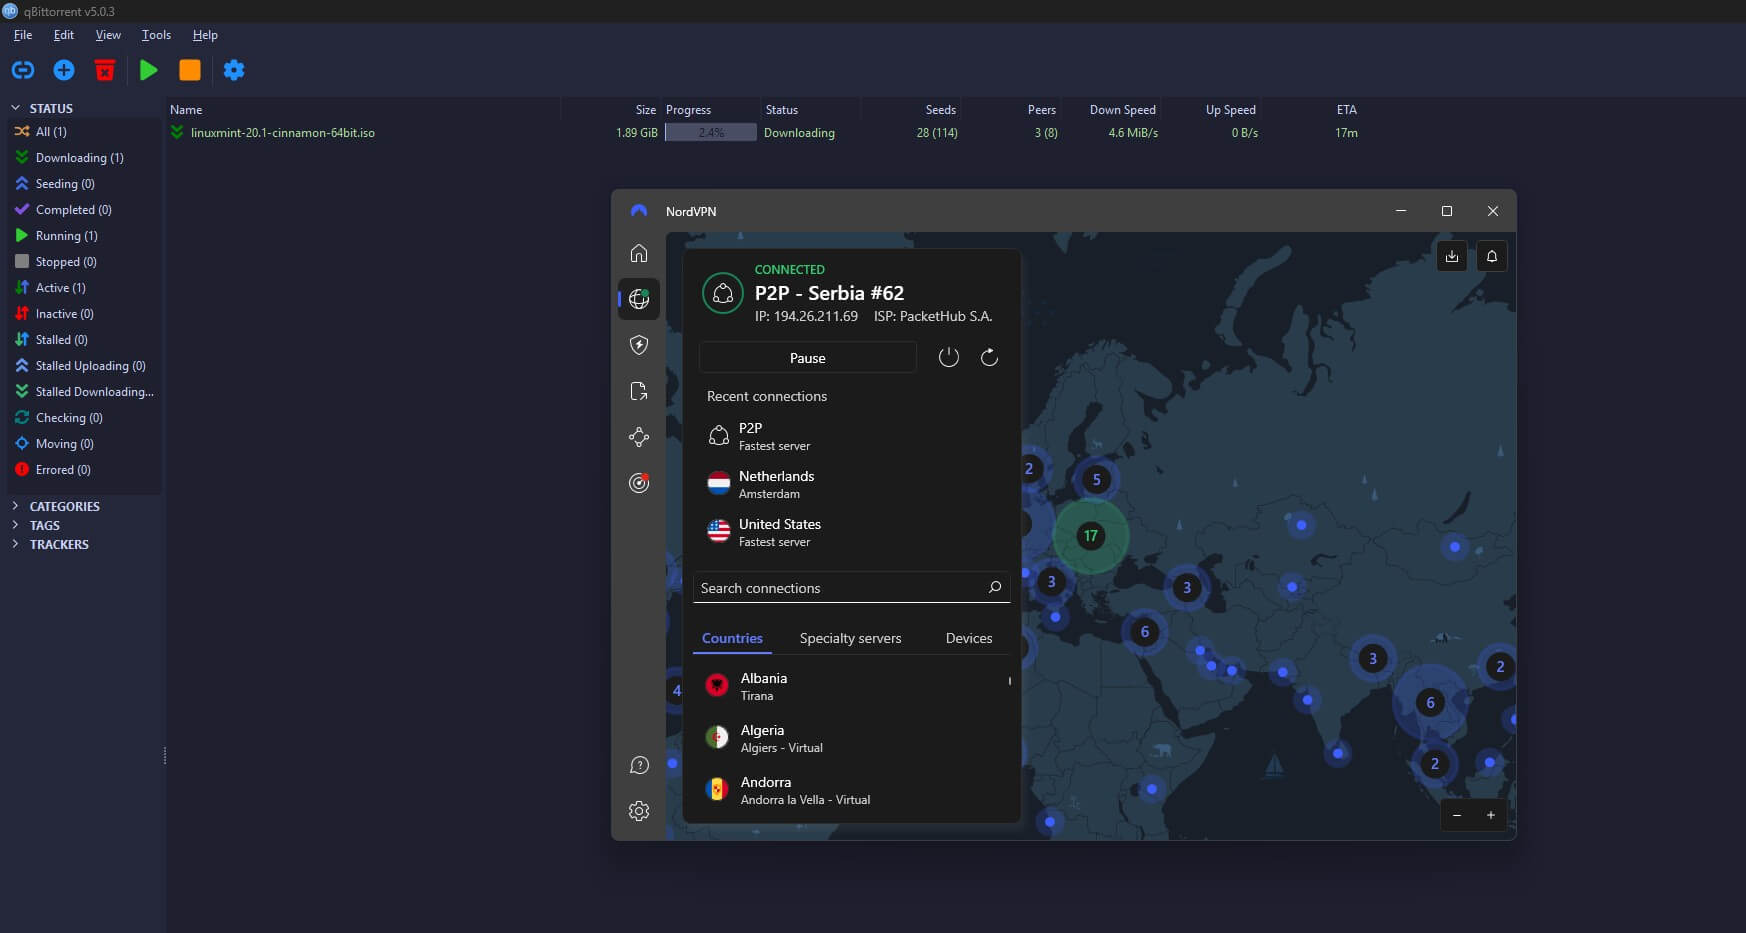Open the Tools menu
Image resolution: width=1746 pixels, height=933 pixels.
click(156, 35)
